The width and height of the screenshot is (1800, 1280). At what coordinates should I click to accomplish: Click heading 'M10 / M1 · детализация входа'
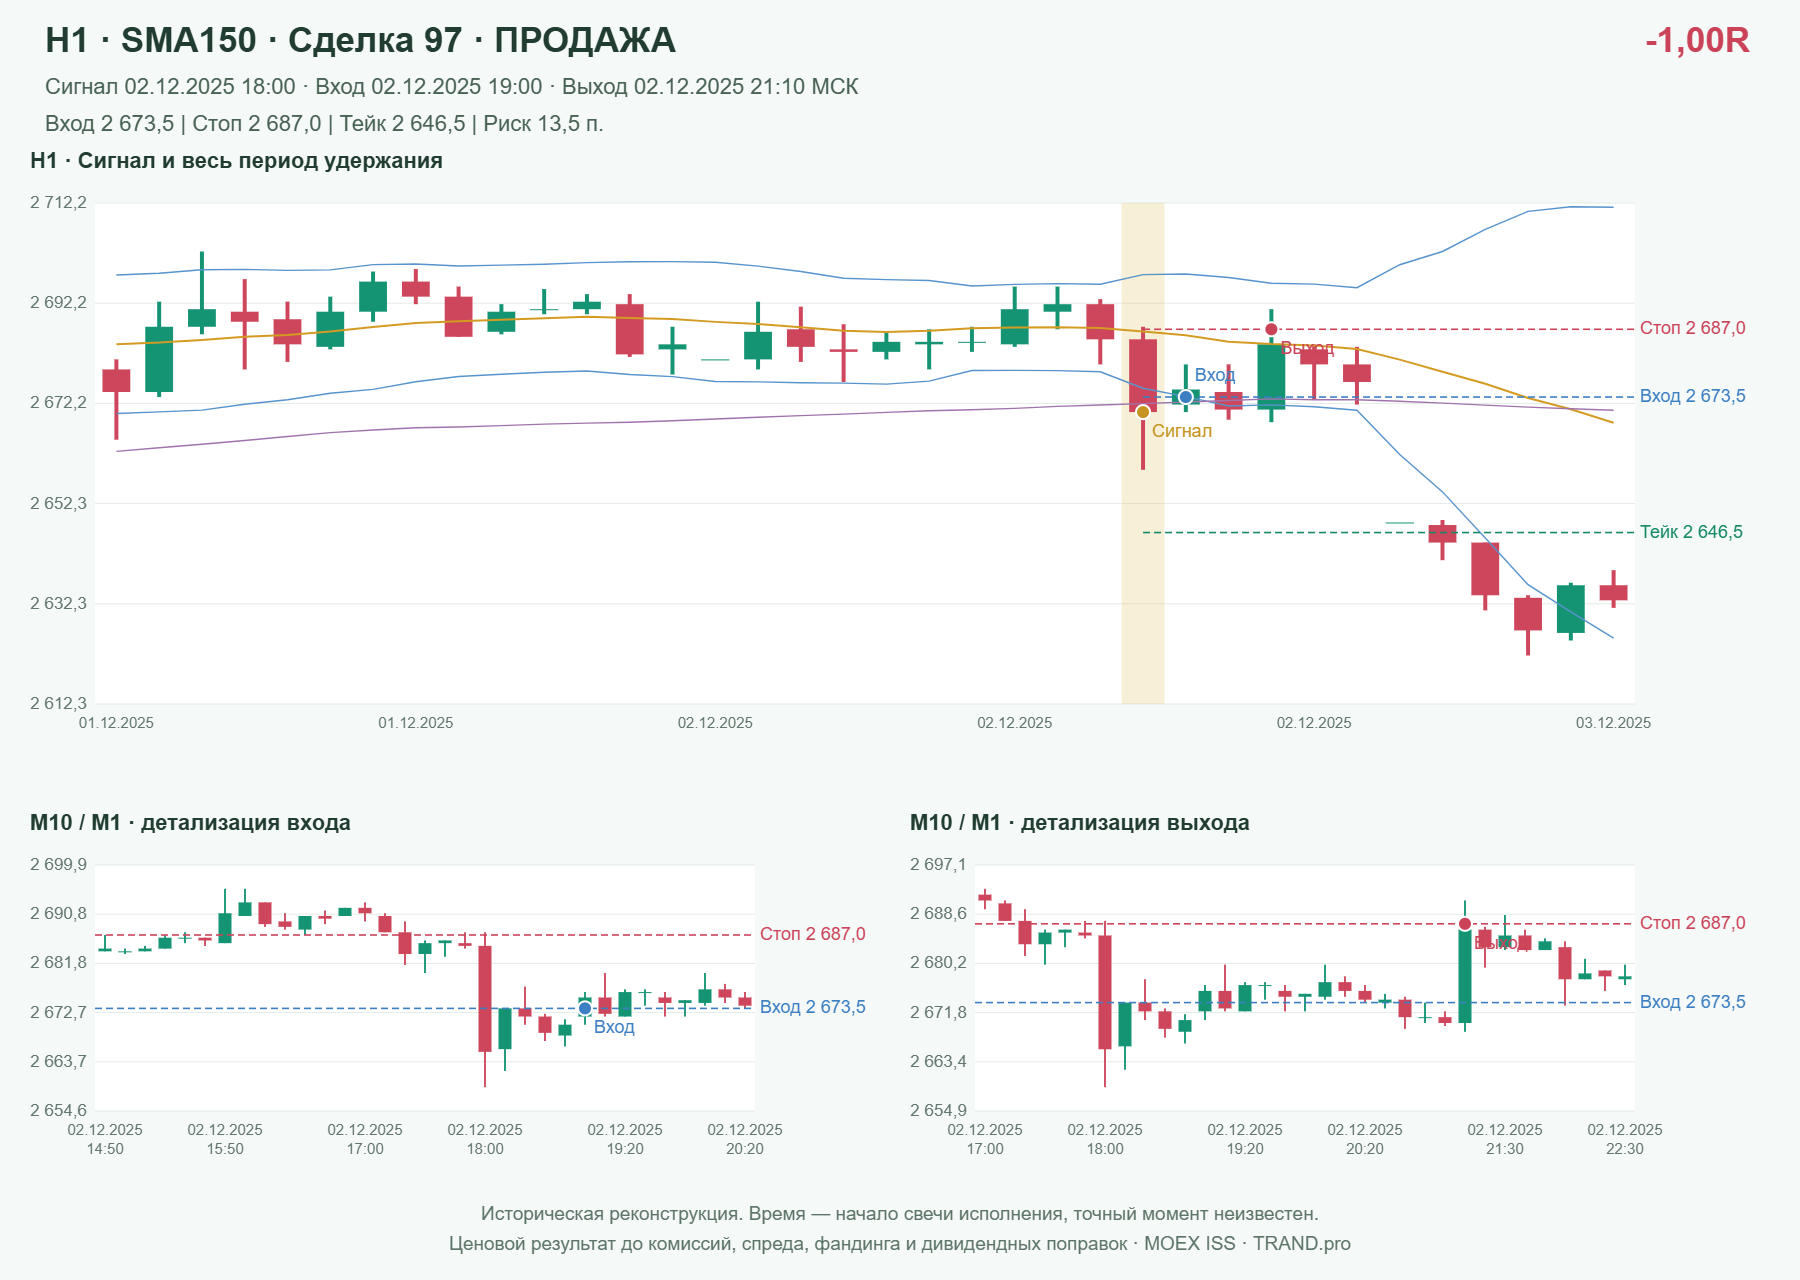tap(190, 823)
